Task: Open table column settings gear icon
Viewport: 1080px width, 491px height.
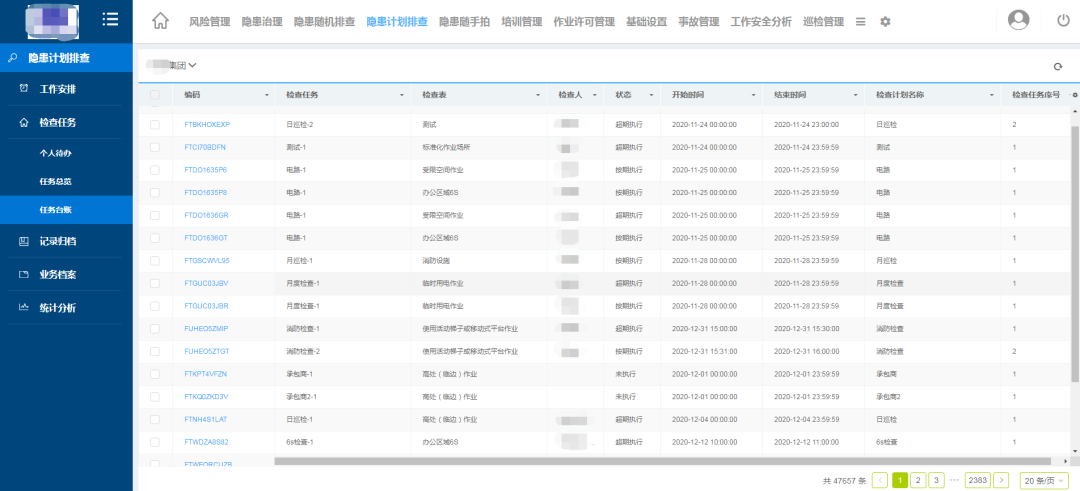Action: [x=1074, y=95]
